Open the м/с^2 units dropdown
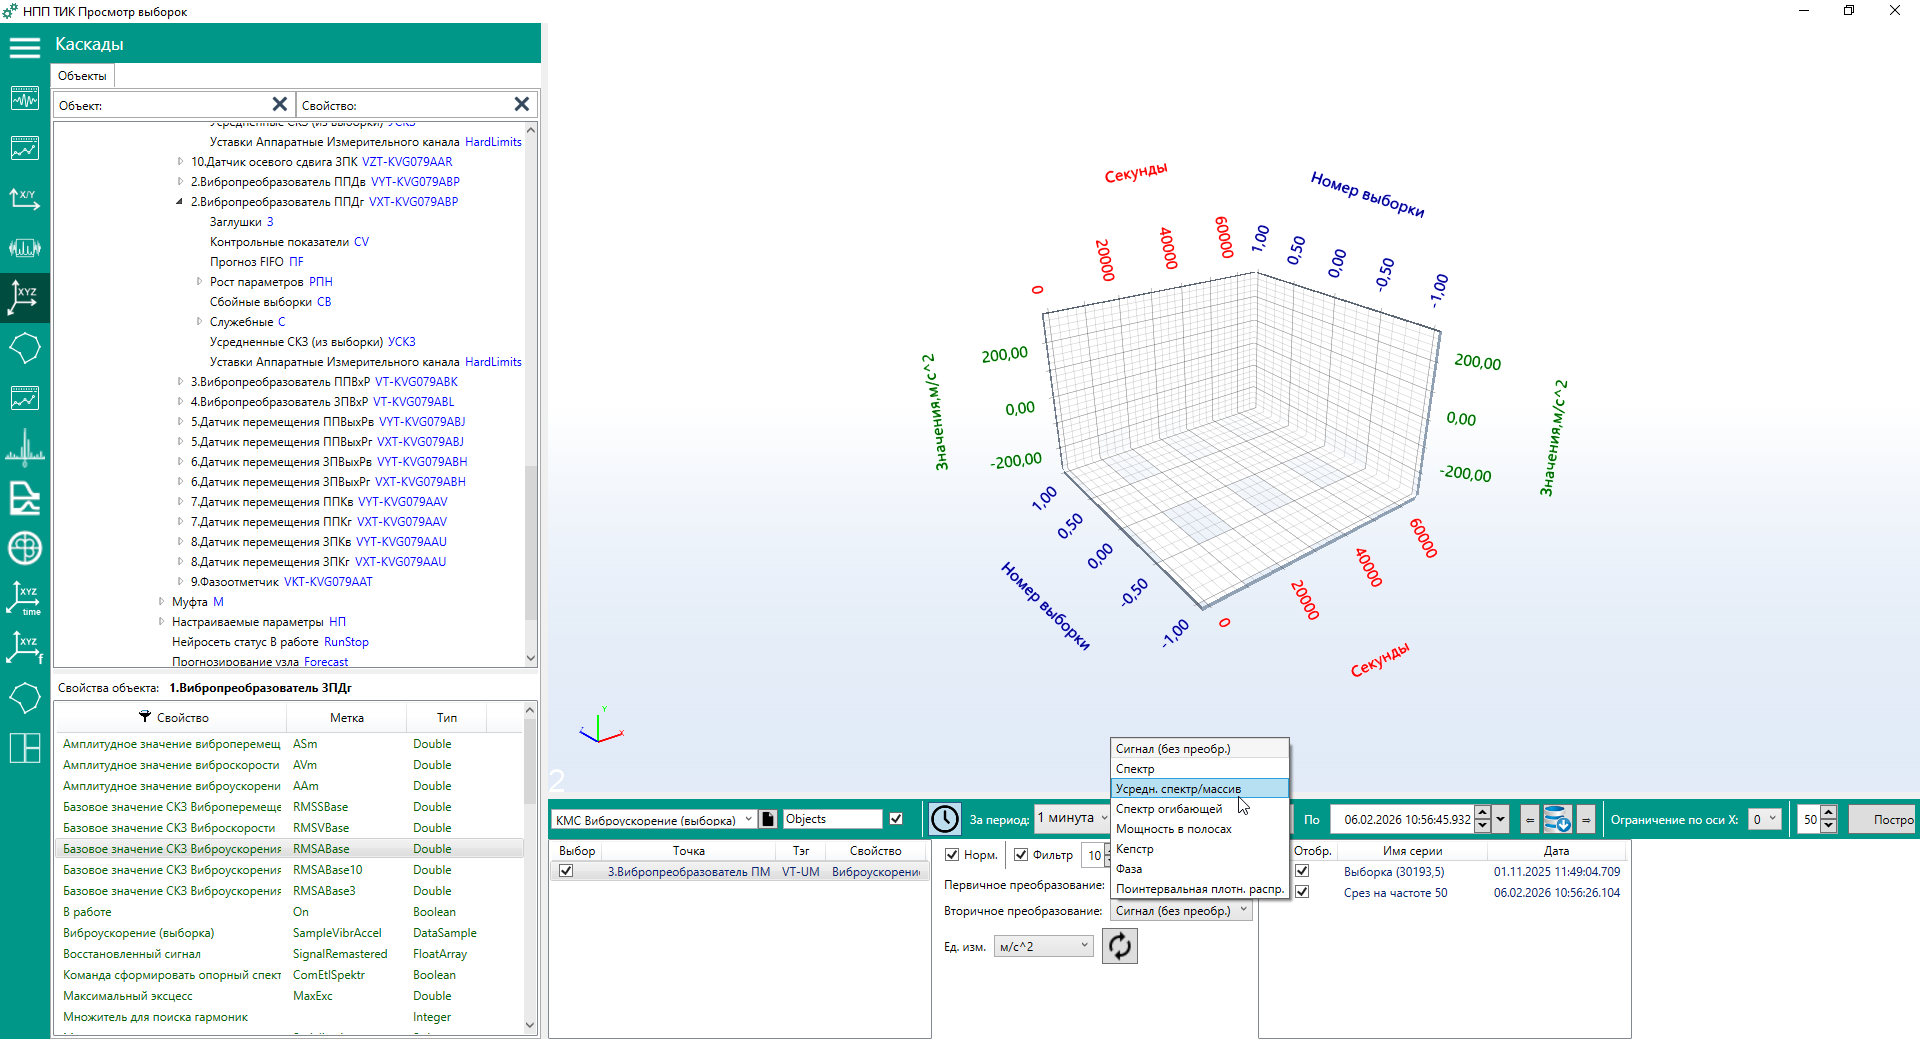1920x1039 pixels. [1044, 946]
